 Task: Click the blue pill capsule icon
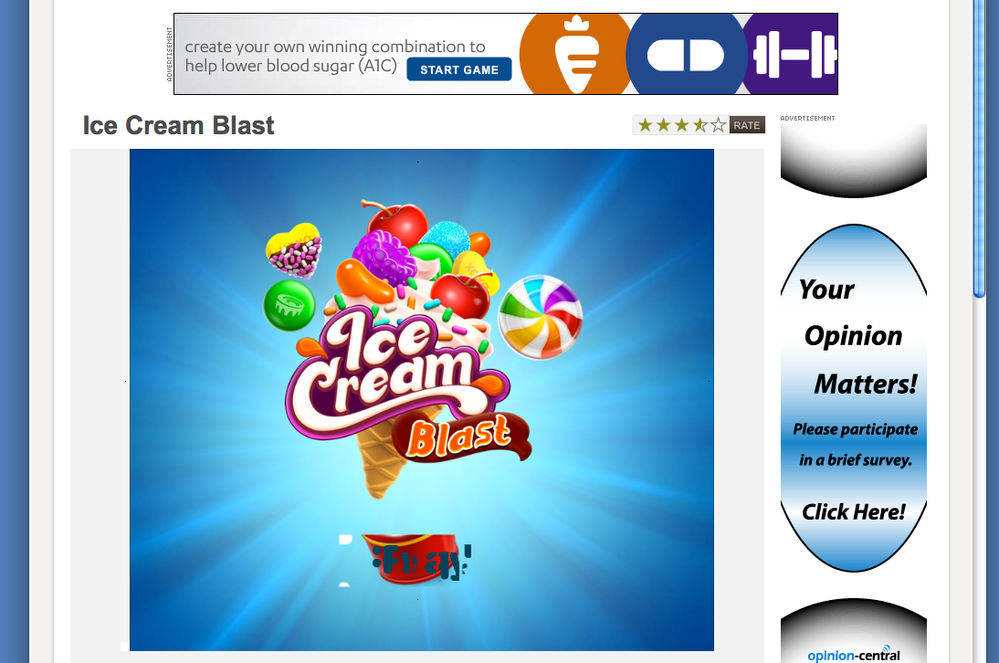click(686, 55)
